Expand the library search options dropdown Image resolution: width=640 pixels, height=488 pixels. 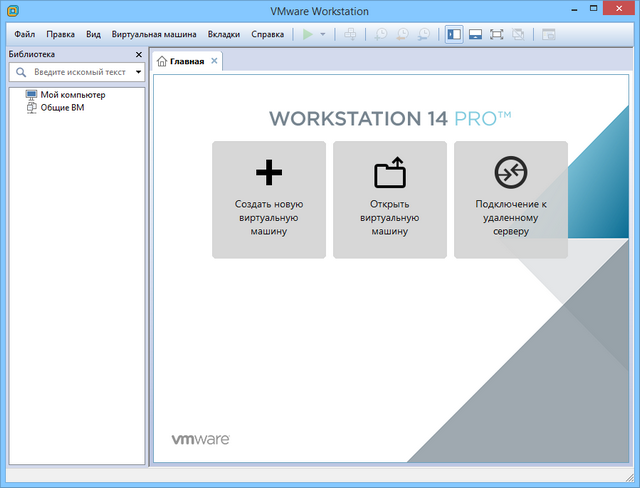(x=139, y=72)
